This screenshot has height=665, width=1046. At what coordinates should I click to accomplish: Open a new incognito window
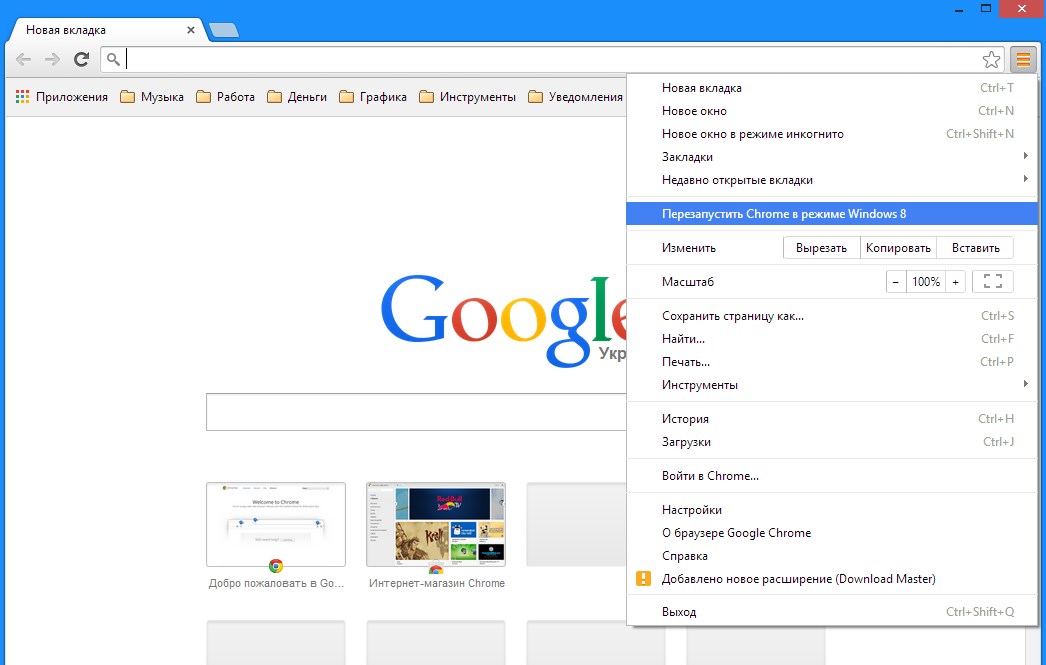832,134
